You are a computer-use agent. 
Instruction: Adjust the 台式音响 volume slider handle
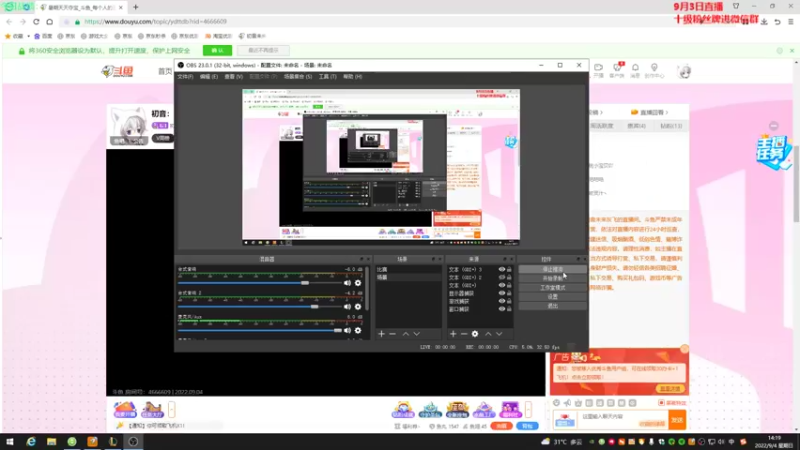(x=305, y=283)
